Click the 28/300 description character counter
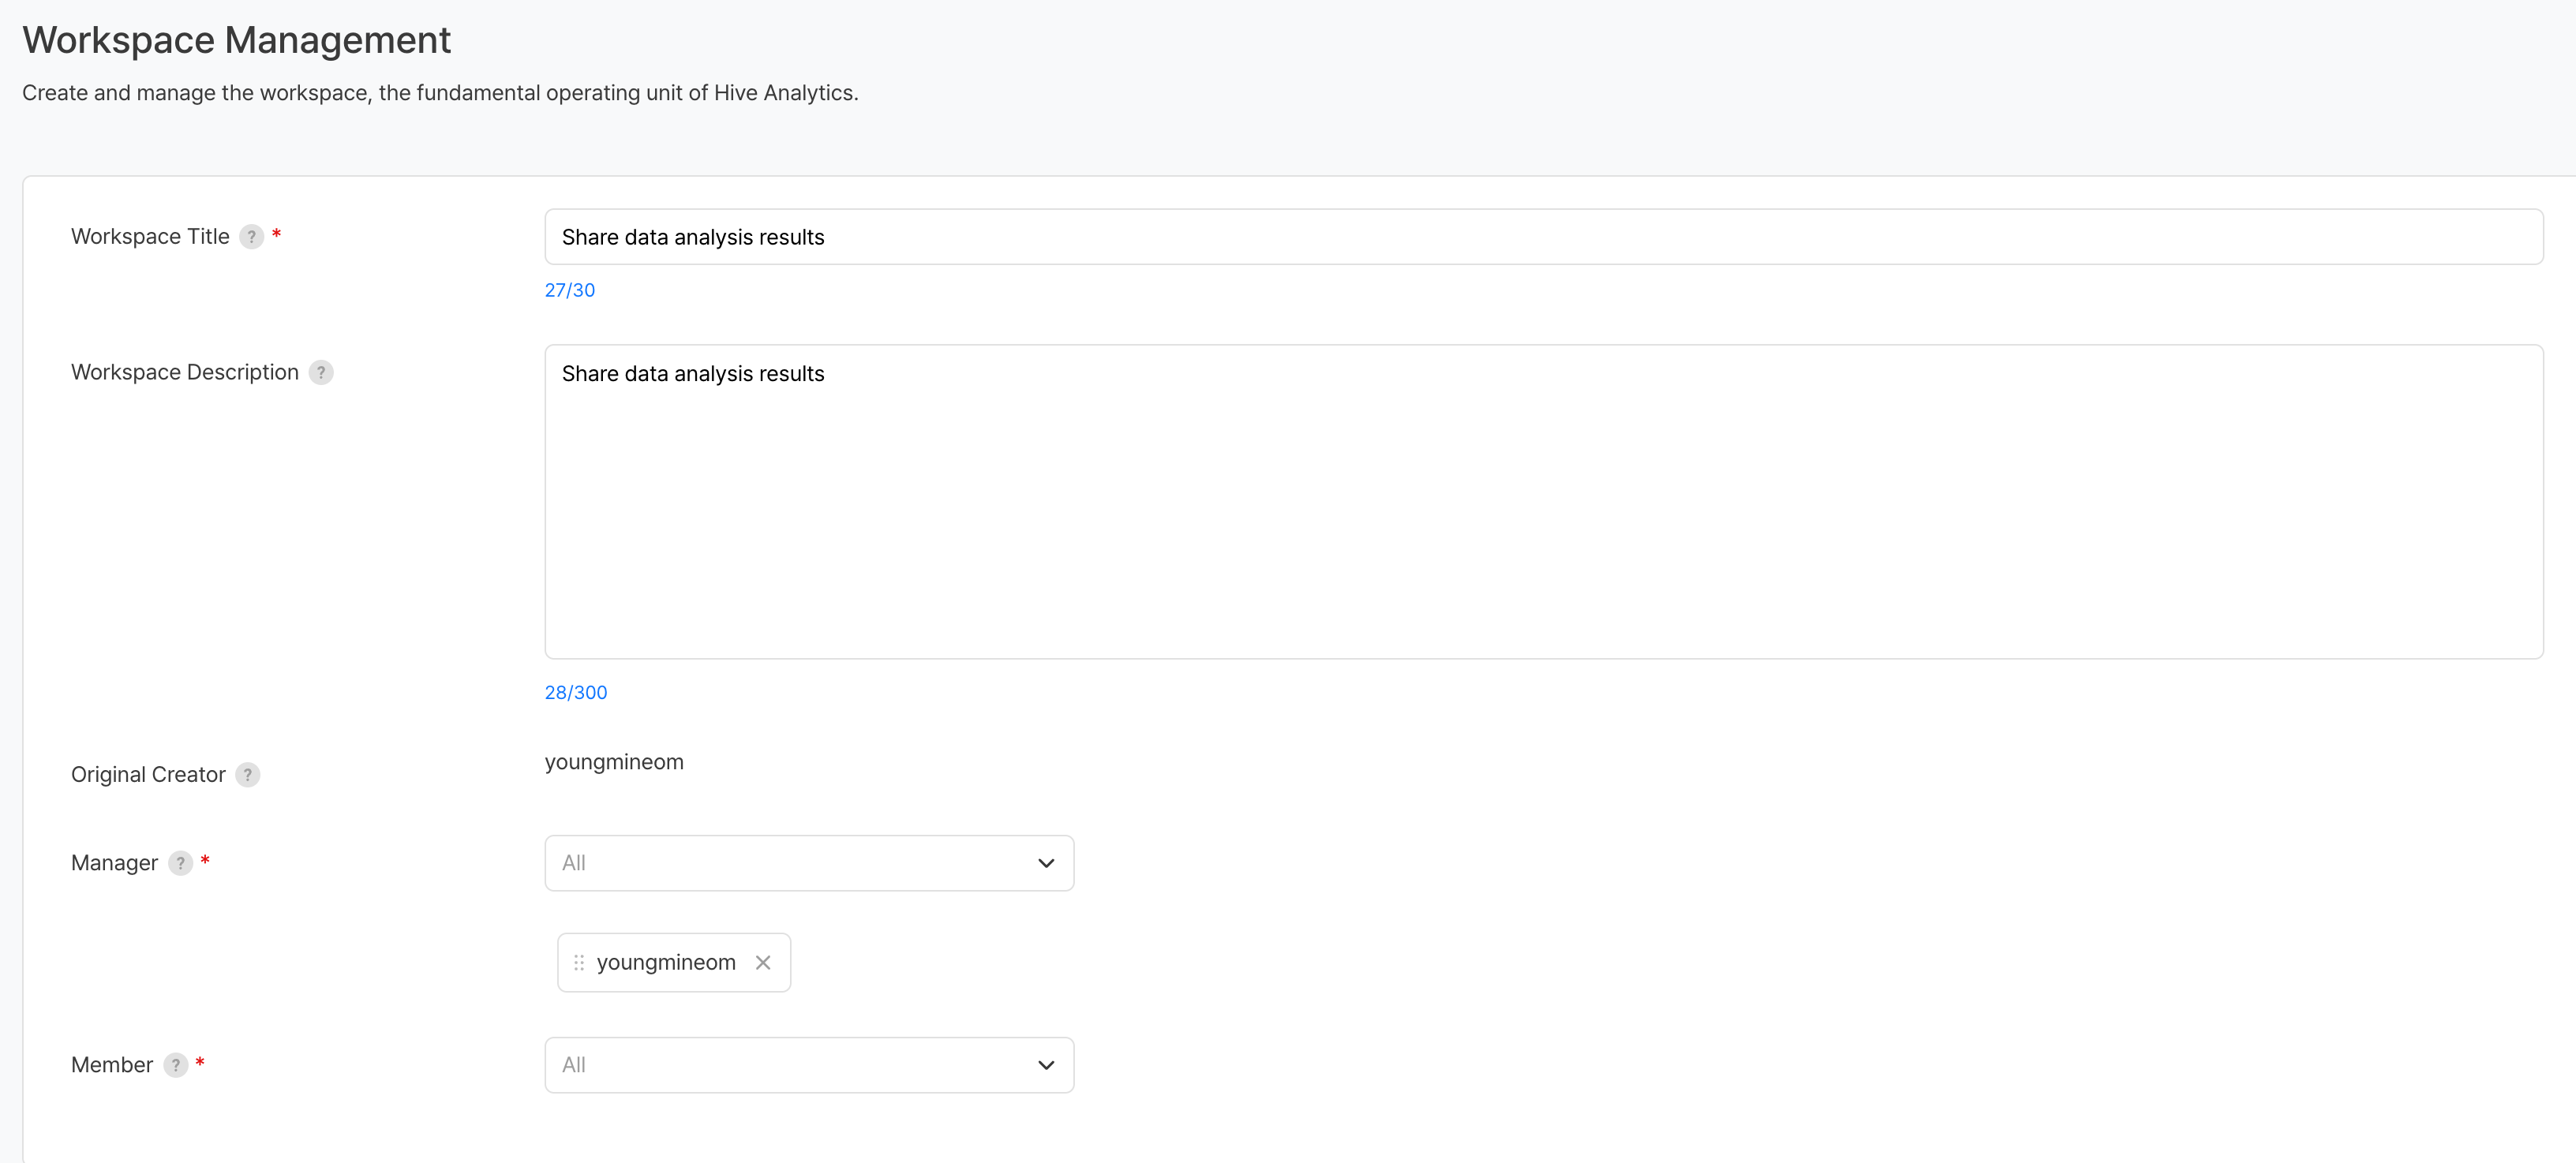 pos(575,692)
